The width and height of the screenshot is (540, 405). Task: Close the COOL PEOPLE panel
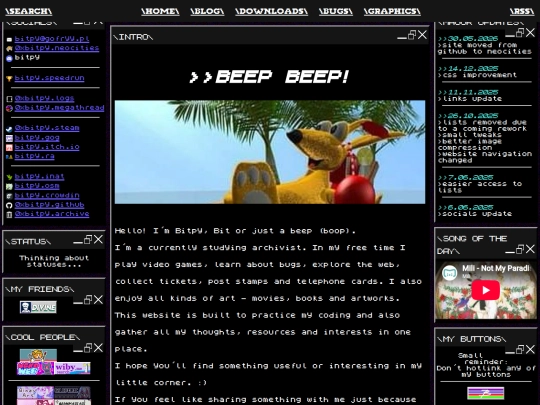click(x=98, y=347)
